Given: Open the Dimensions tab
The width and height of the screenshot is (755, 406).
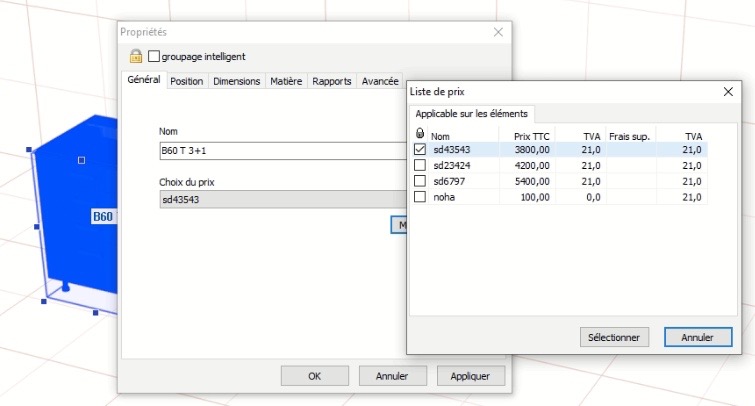Looking at the screenshot, I should (x=237, y=81).
